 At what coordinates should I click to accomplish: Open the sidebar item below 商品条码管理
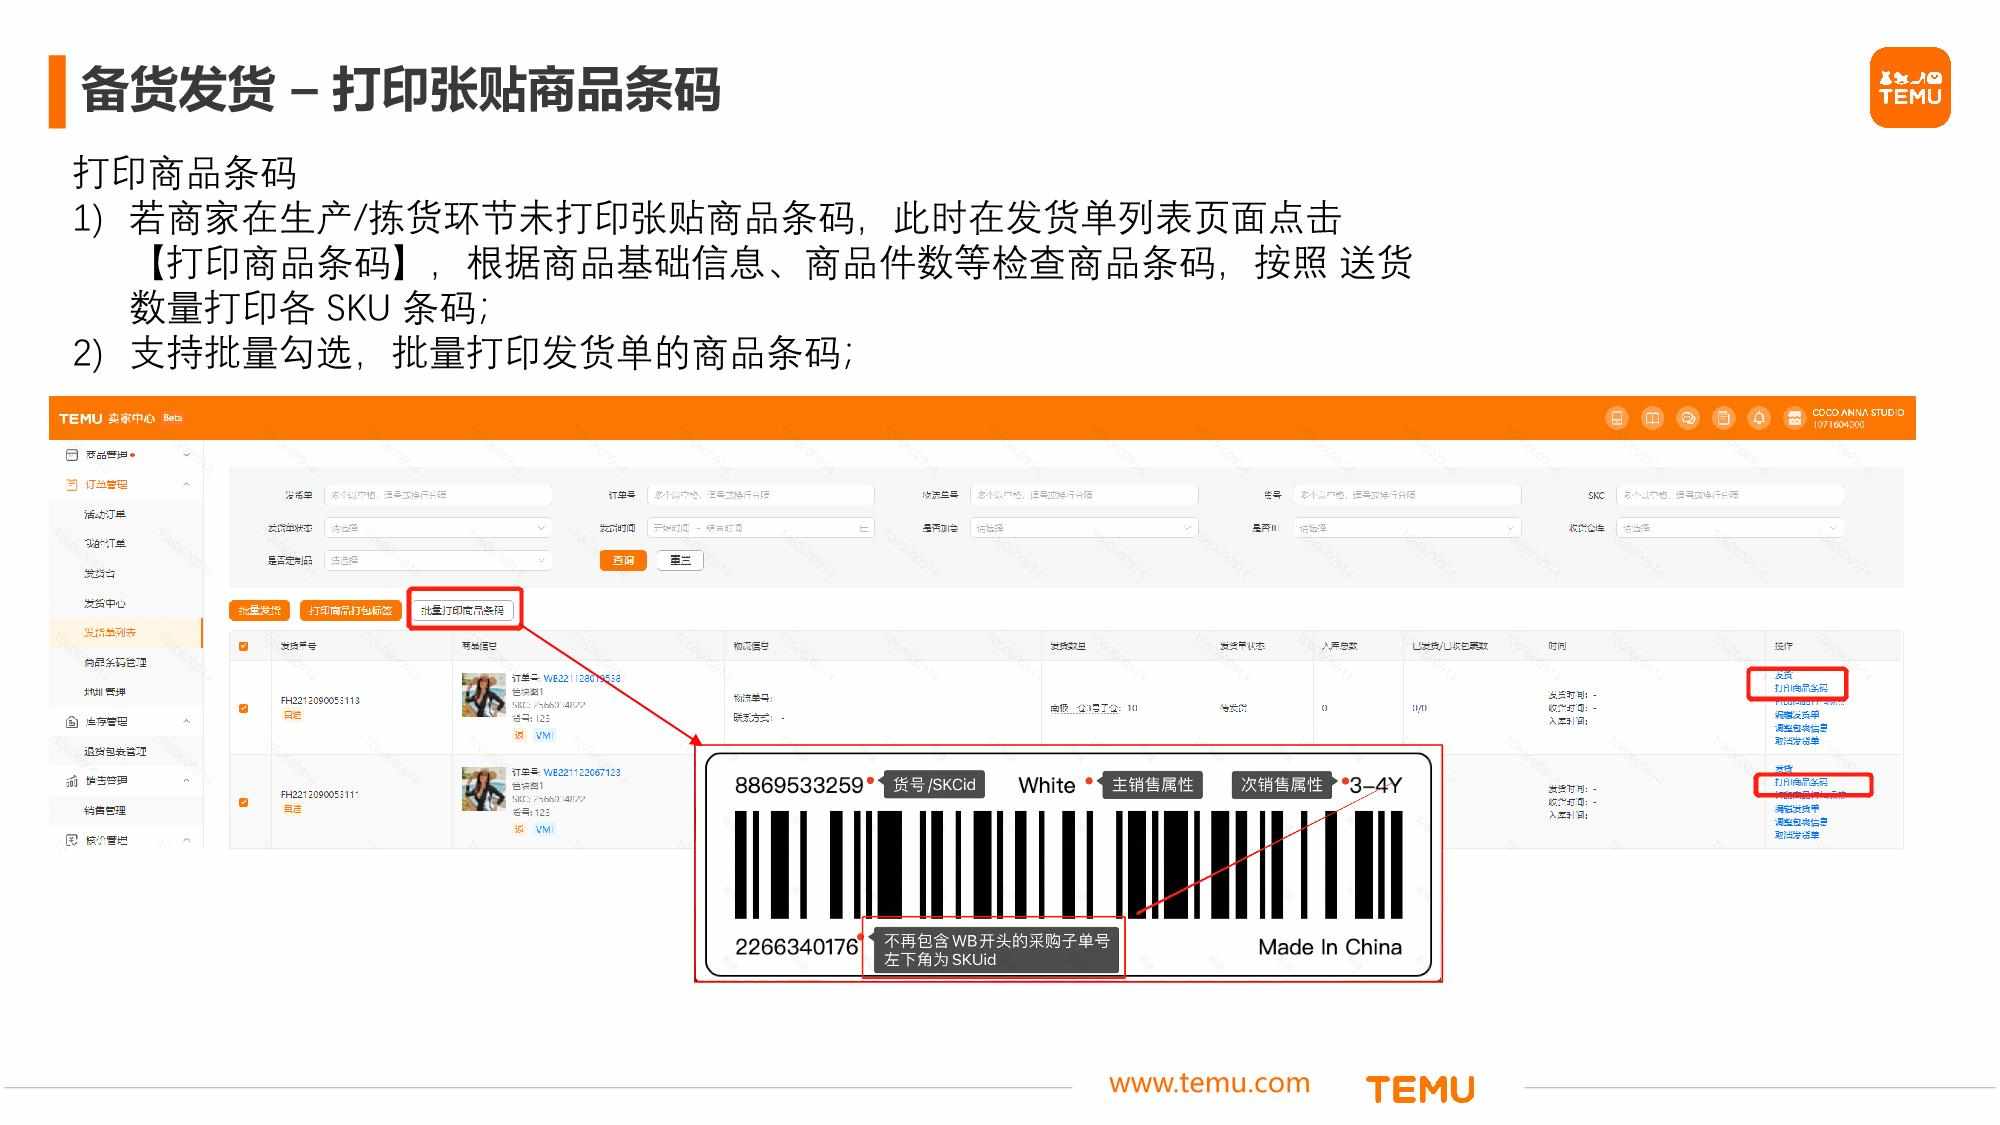point(105,692)
